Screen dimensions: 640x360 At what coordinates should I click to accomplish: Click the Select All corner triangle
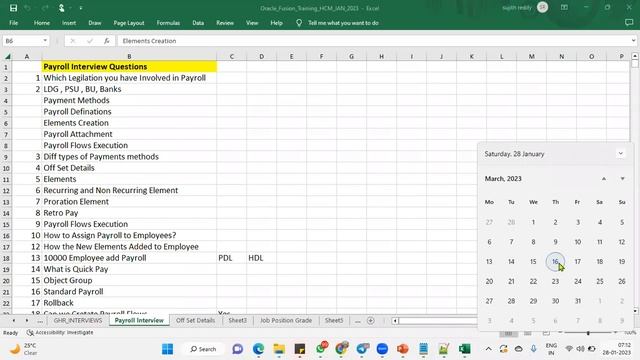point(7,56)
